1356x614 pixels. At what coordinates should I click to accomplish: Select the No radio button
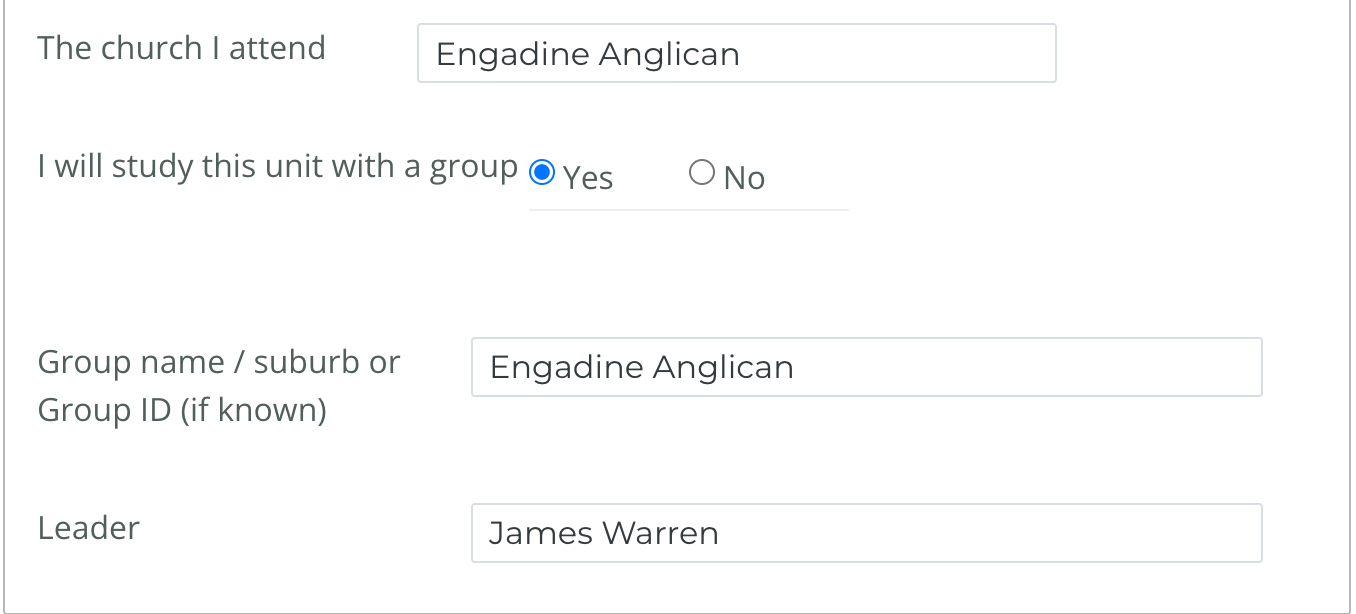point(702,173)
